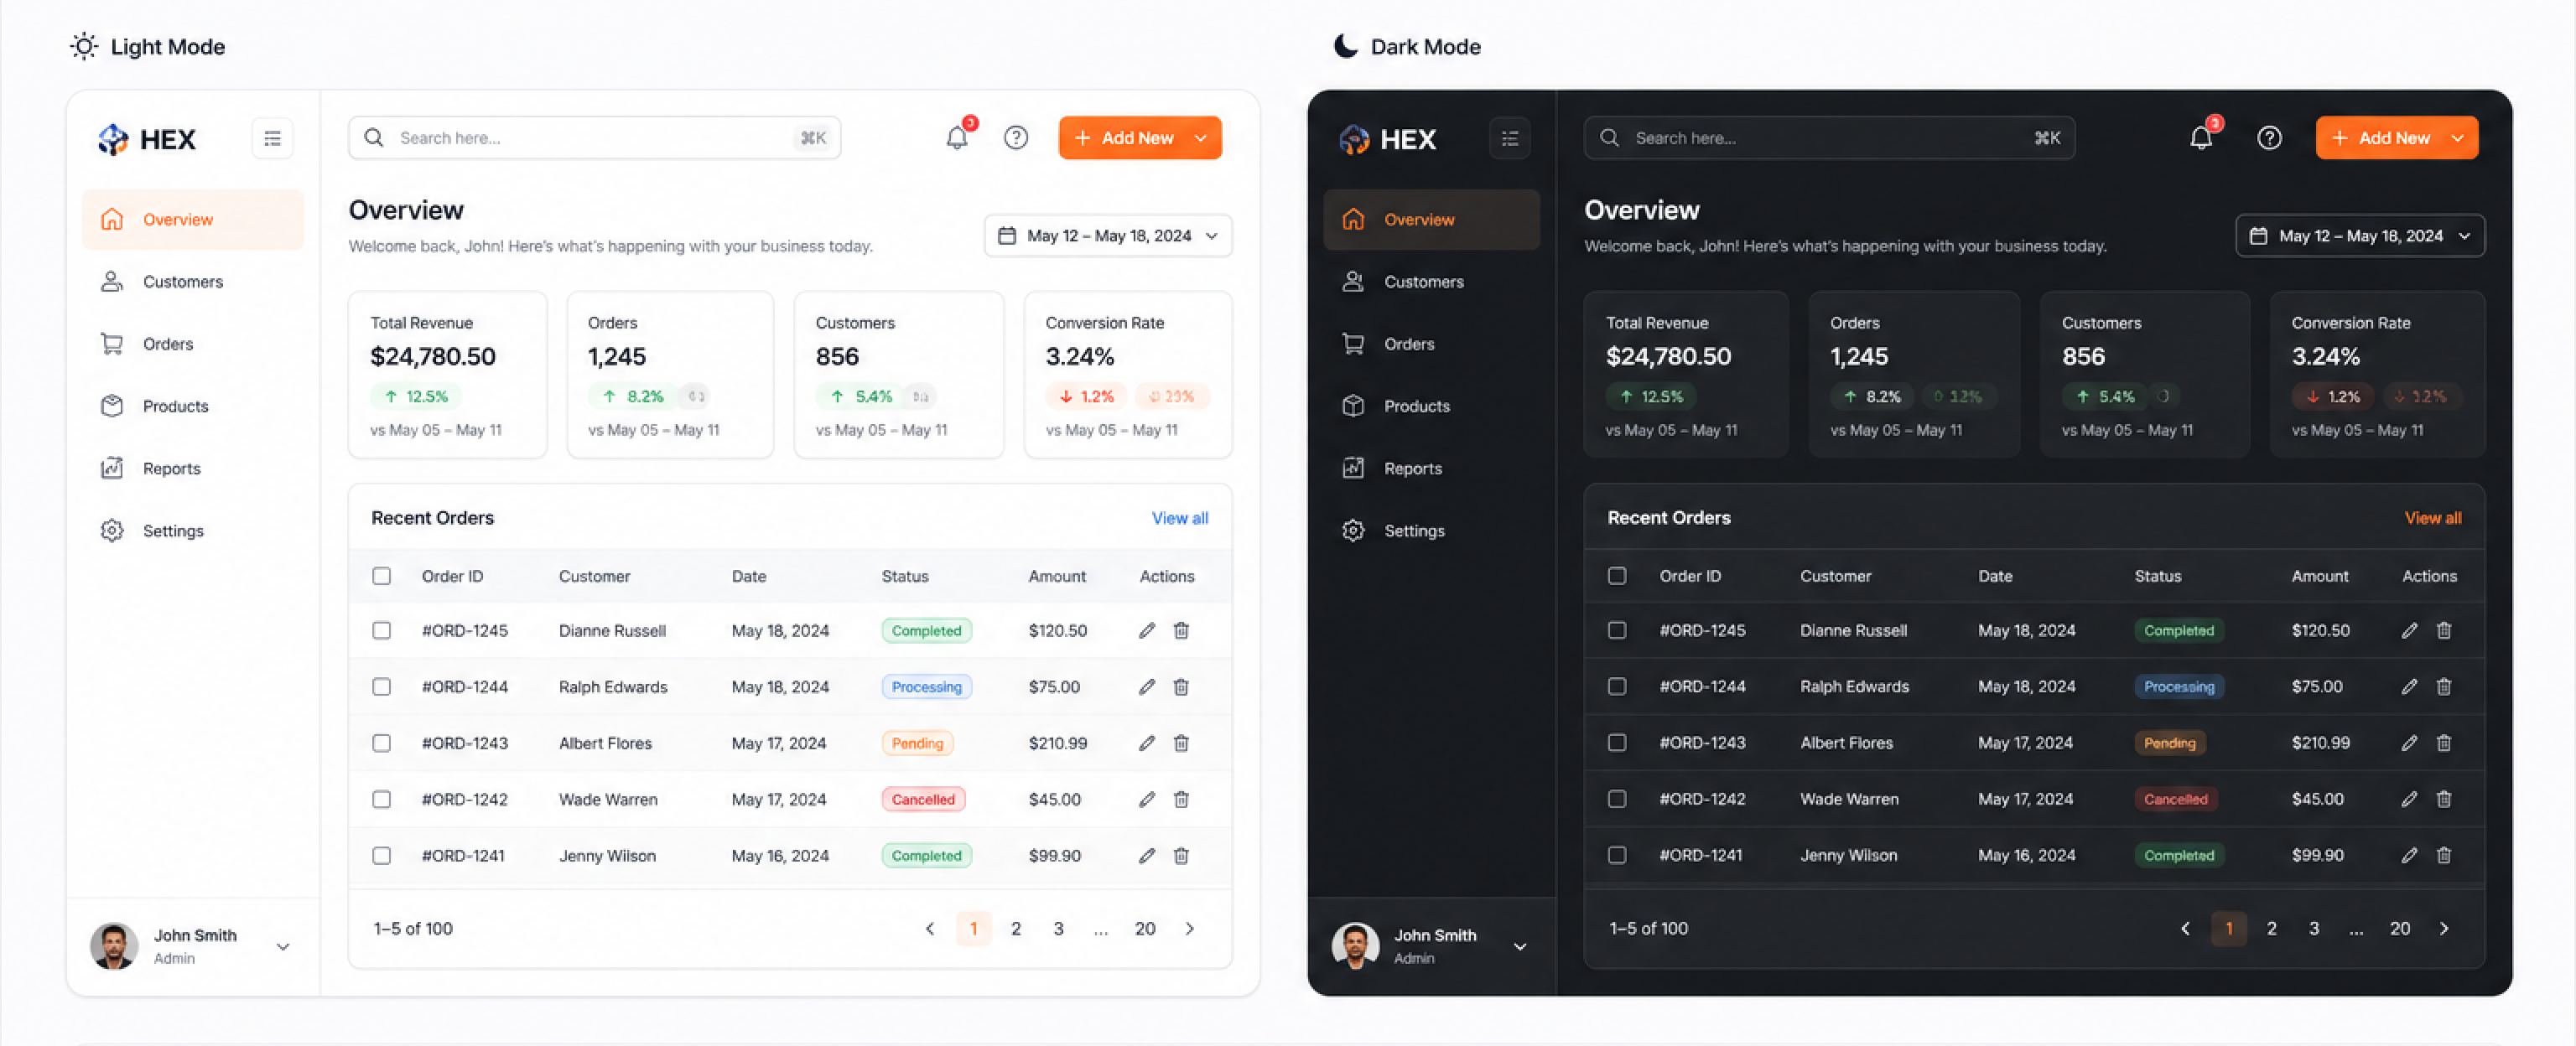The height and width of the screenshot is (1046, 2576).
Task: Go to next page arrow in light mode
Action: (1189, 929)
